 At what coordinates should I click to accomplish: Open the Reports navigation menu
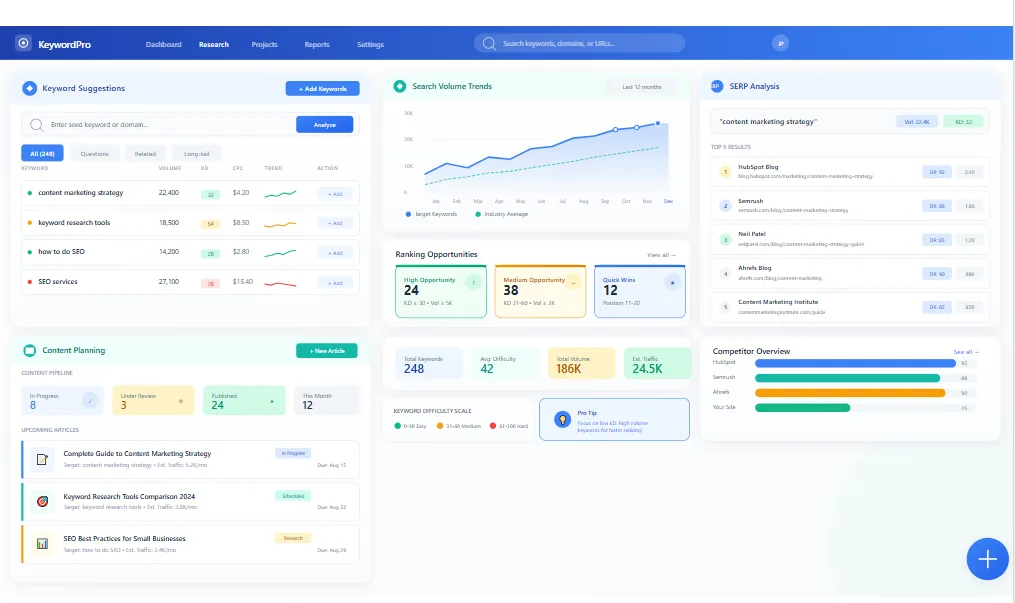[316, 44]
